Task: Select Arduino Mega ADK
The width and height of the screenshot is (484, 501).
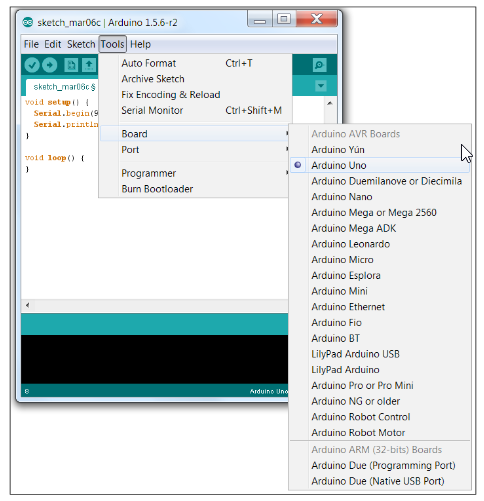Action: pyautogui.click(x=380, y=228)
